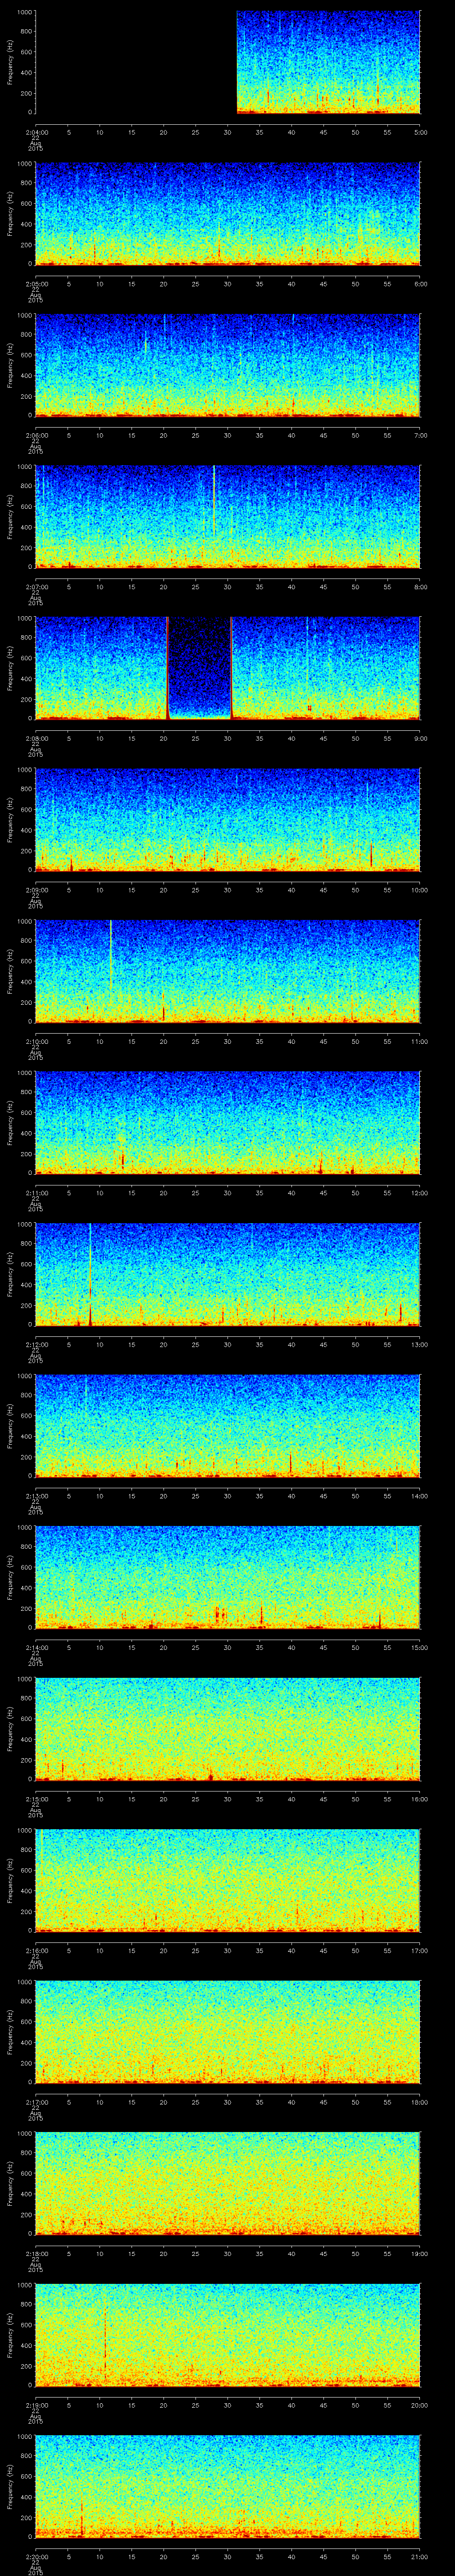This screenshot has height=2576, width=455.
Task: Click the empty black region of the 2:04:00 panel
Action: tap(136, 63)
